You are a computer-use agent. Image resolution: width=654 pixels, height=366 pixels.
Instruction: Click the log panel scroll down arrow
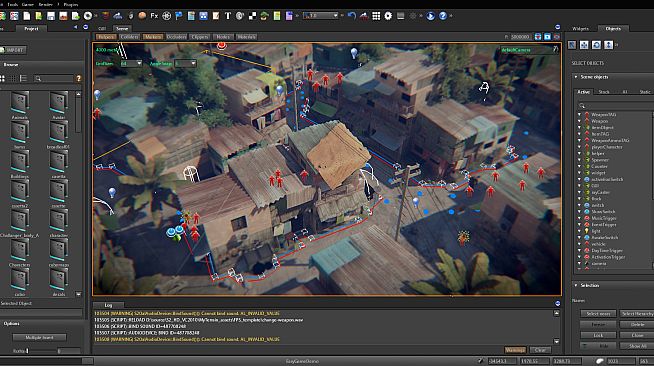click(557, 341)
